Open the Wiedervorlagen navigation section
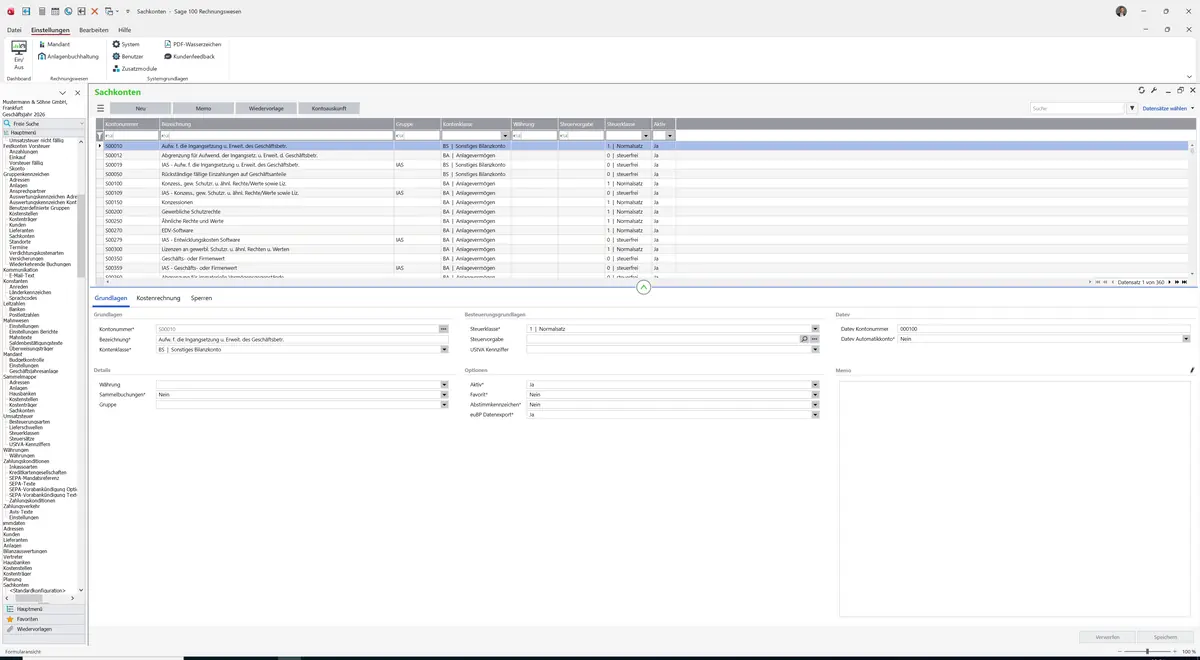This screenshot has height=660, width=1200. click(42, 629)
